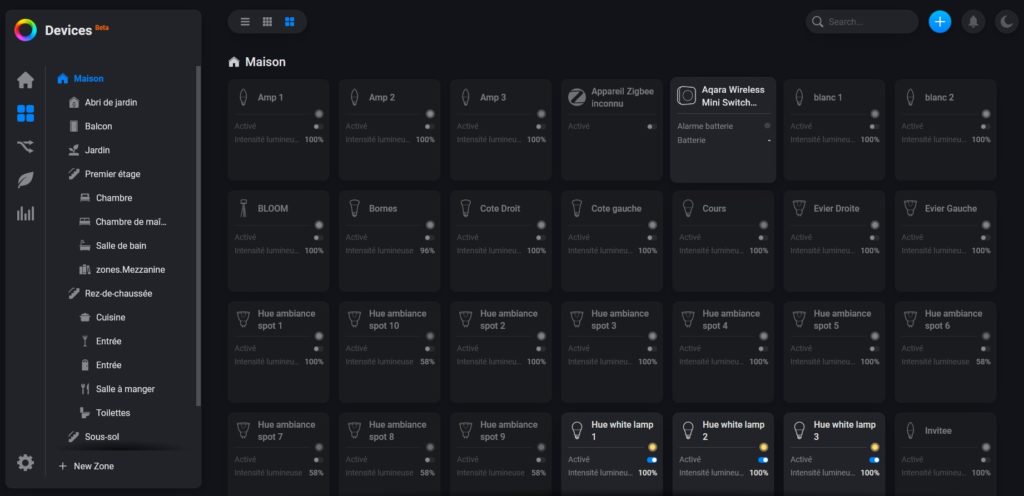Open the Sous-sol zone
Image resolution: width=1024 pixels, height=496 pixels.
tap(101, 436)
